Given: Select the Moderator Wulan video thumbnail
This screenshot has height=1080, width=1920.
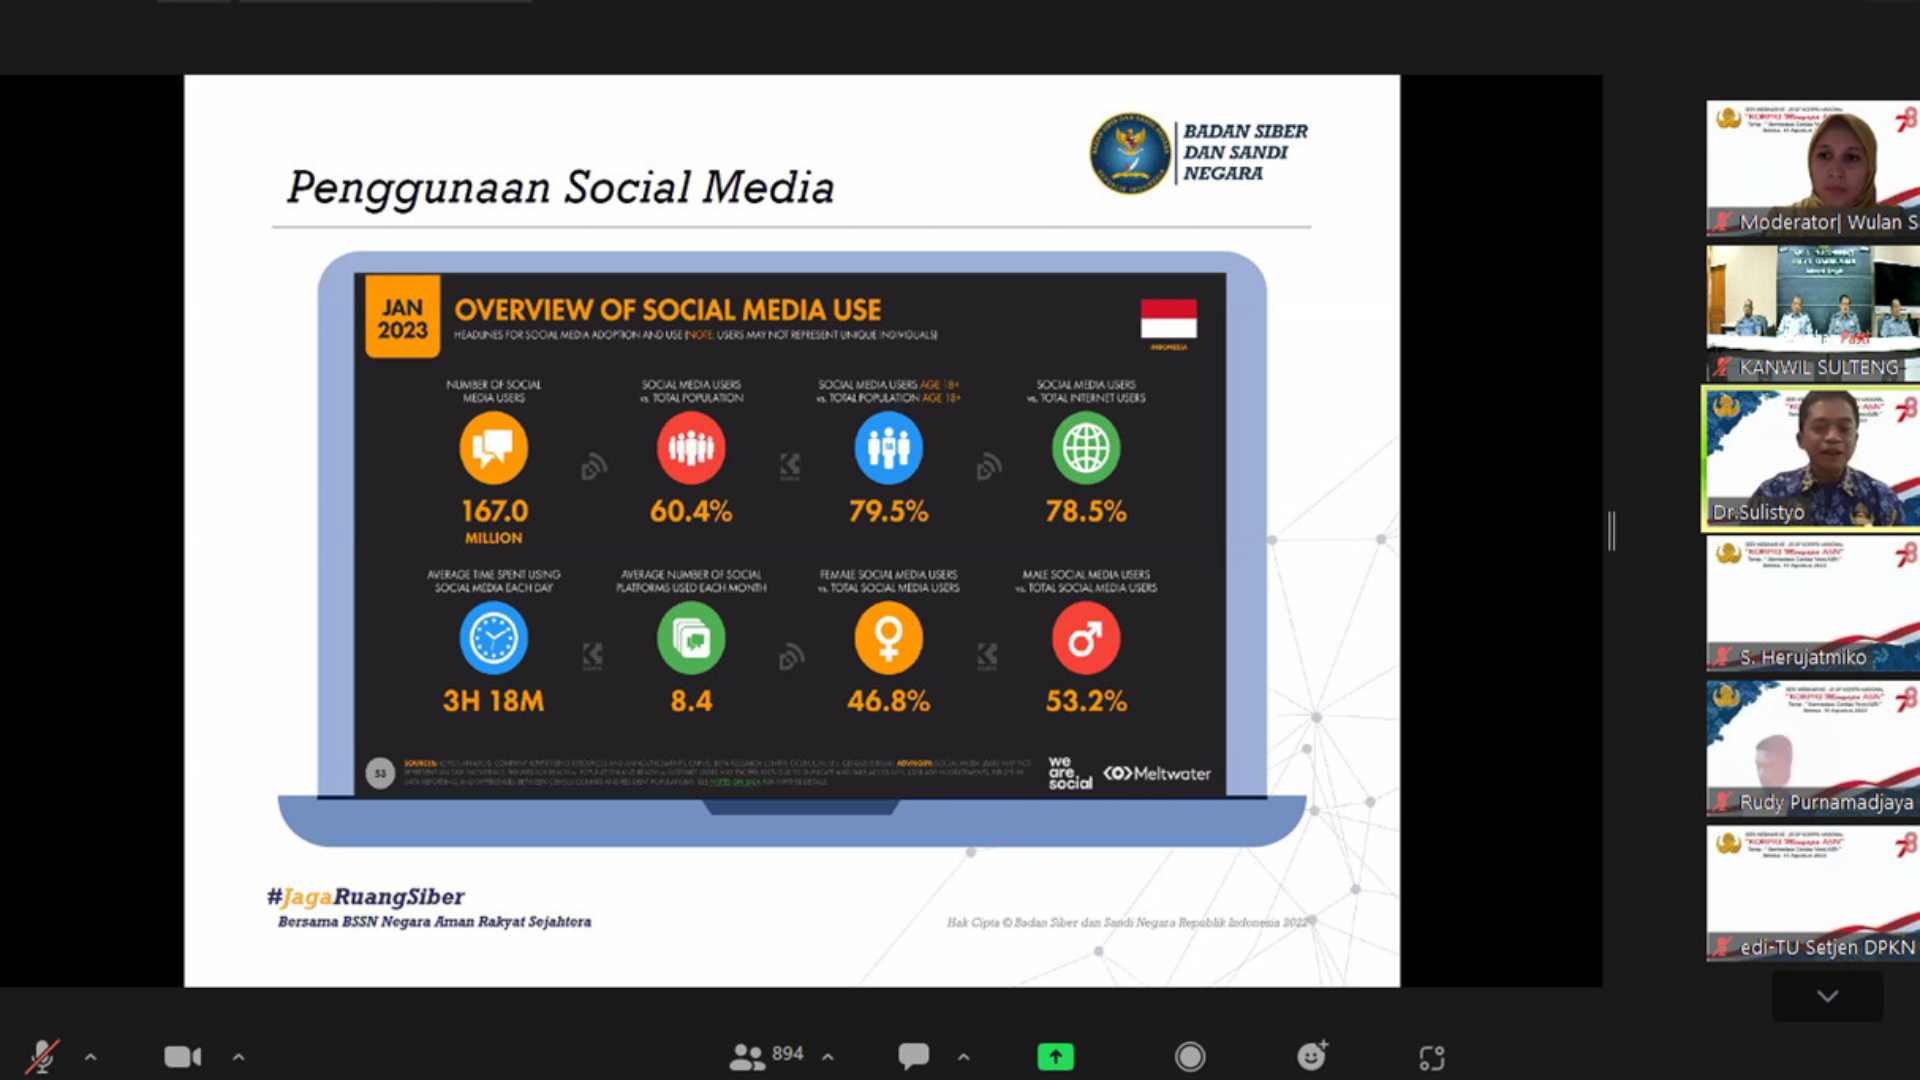Looking at the screenshot, I should tap(1810, 168).
